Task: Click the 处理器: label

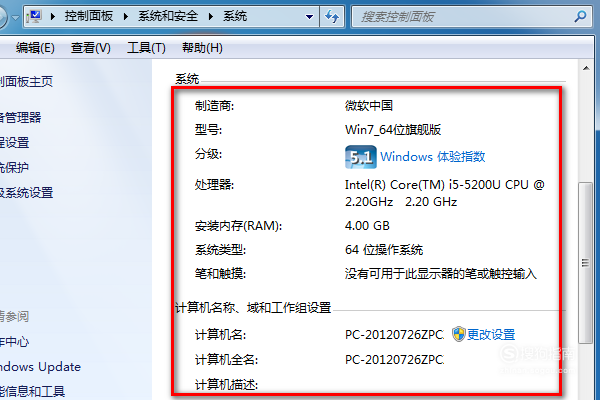Action: point(214,185)
